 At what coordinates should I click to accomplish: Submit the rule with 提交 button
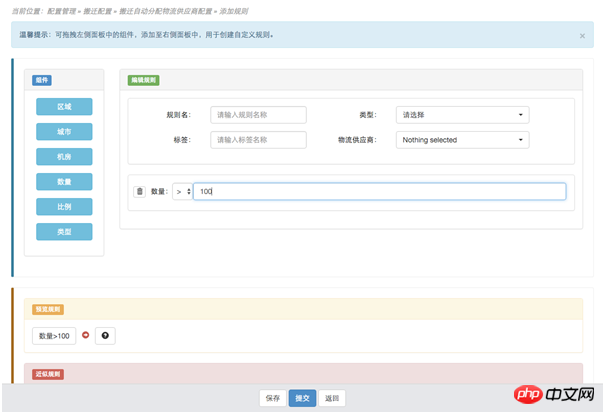pos(303,398)
